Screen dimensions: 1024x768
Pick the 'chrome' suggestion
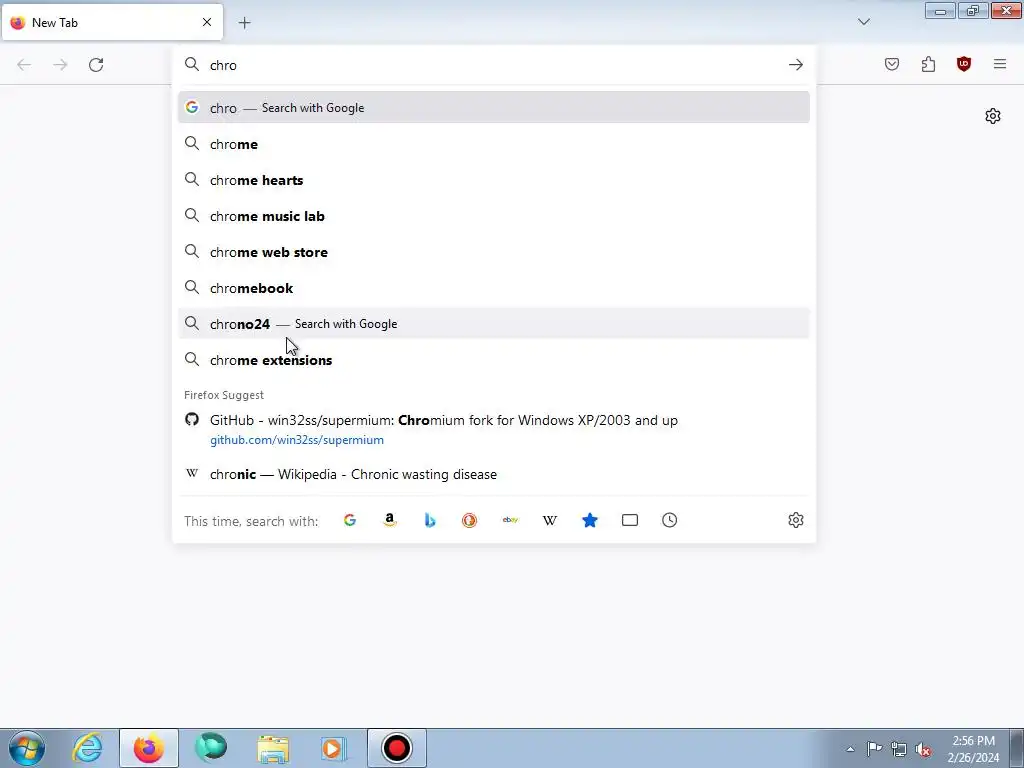pos(493,144)
